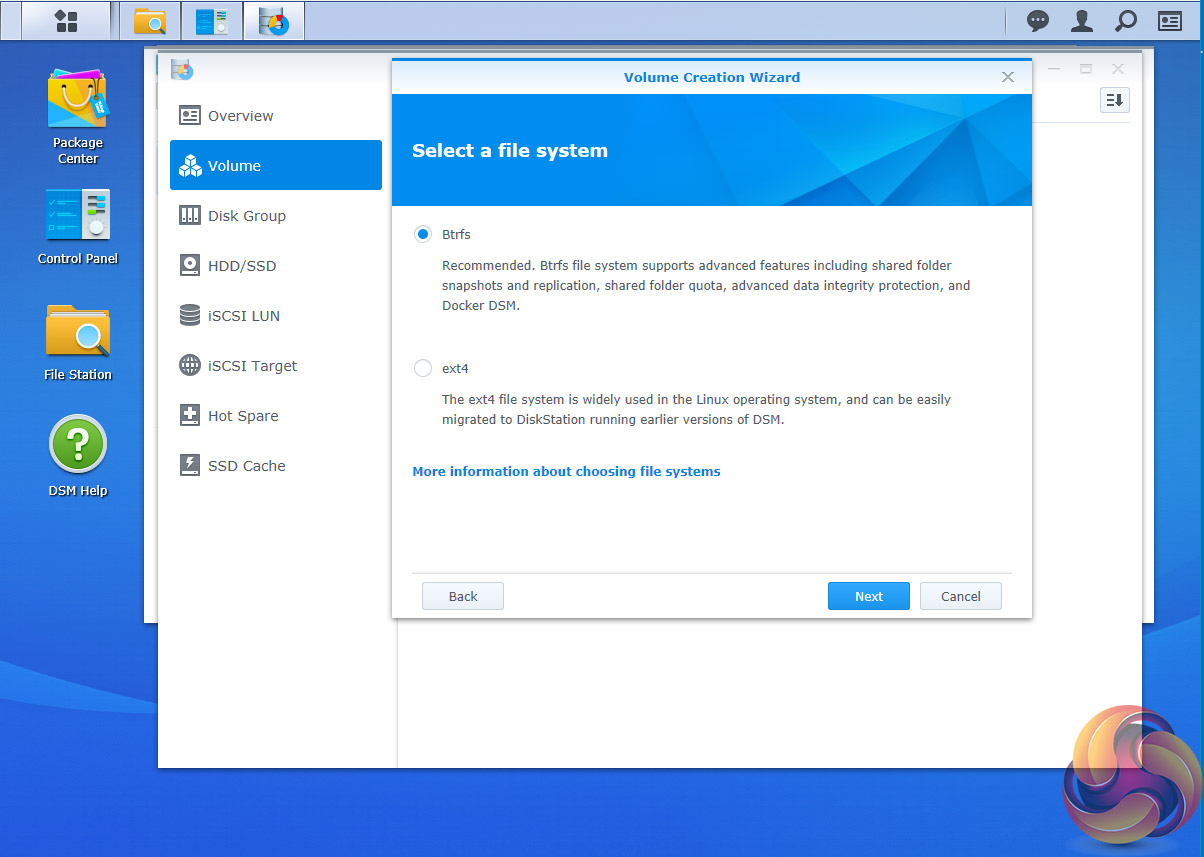Open Overview in Storage Manager sidebar

pyautogui.click(x=276, y=116)
